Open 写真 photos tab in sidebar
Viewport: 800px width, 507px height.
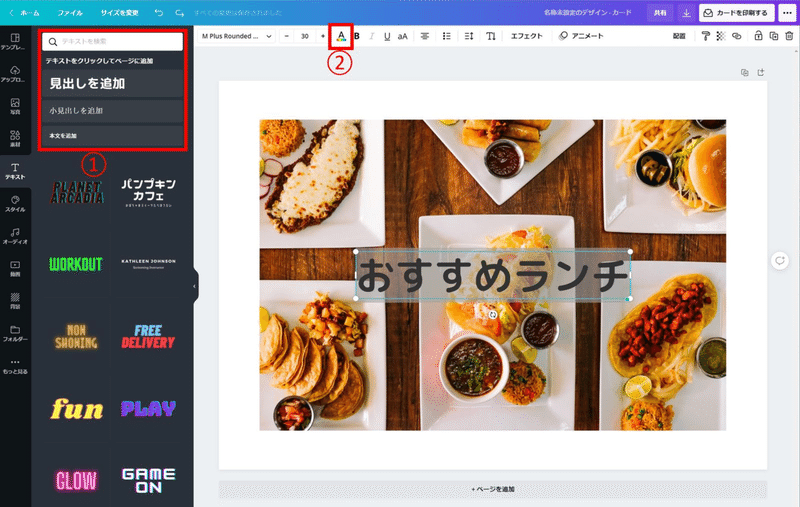click(x=15, y=106)
